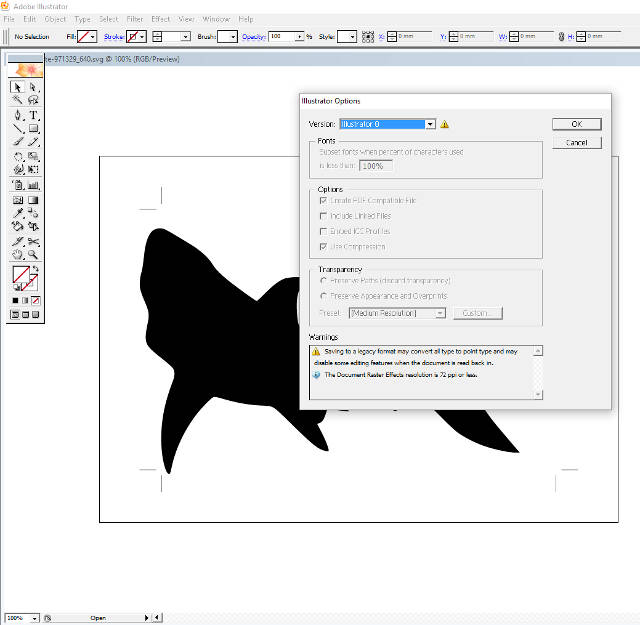Open the Version dropdown list

(430, 124)
